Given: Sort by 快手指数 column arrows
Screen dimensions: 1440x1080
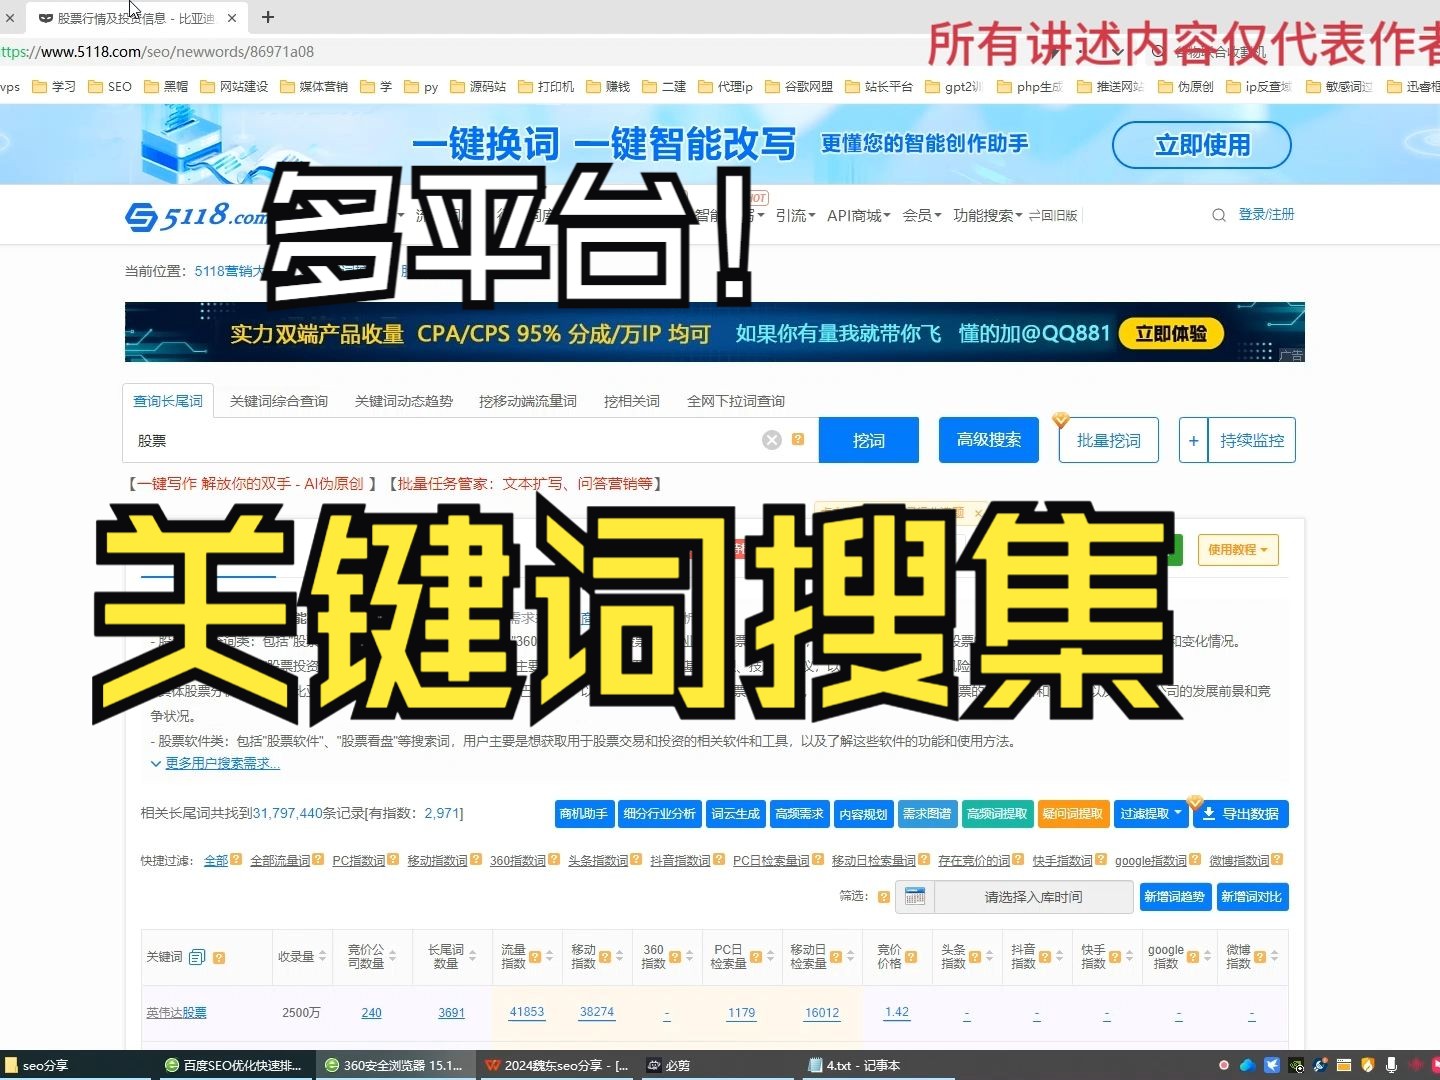Looking at the screenshot, I should point(1129,957).
